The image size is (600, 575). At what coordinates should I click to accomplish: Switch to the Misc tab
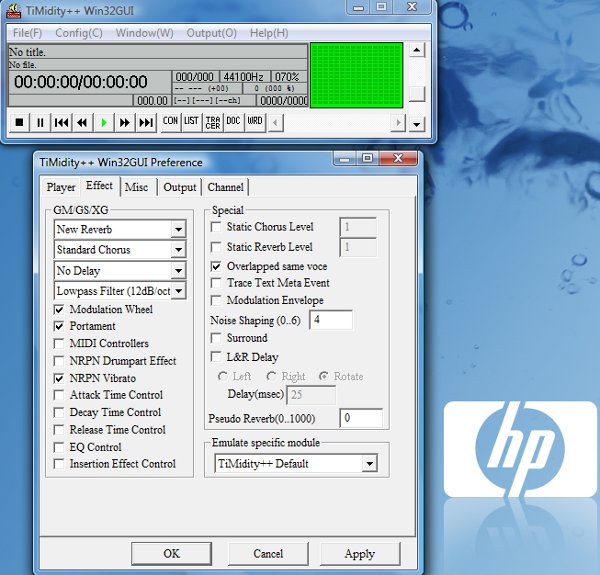pos(137,187)
